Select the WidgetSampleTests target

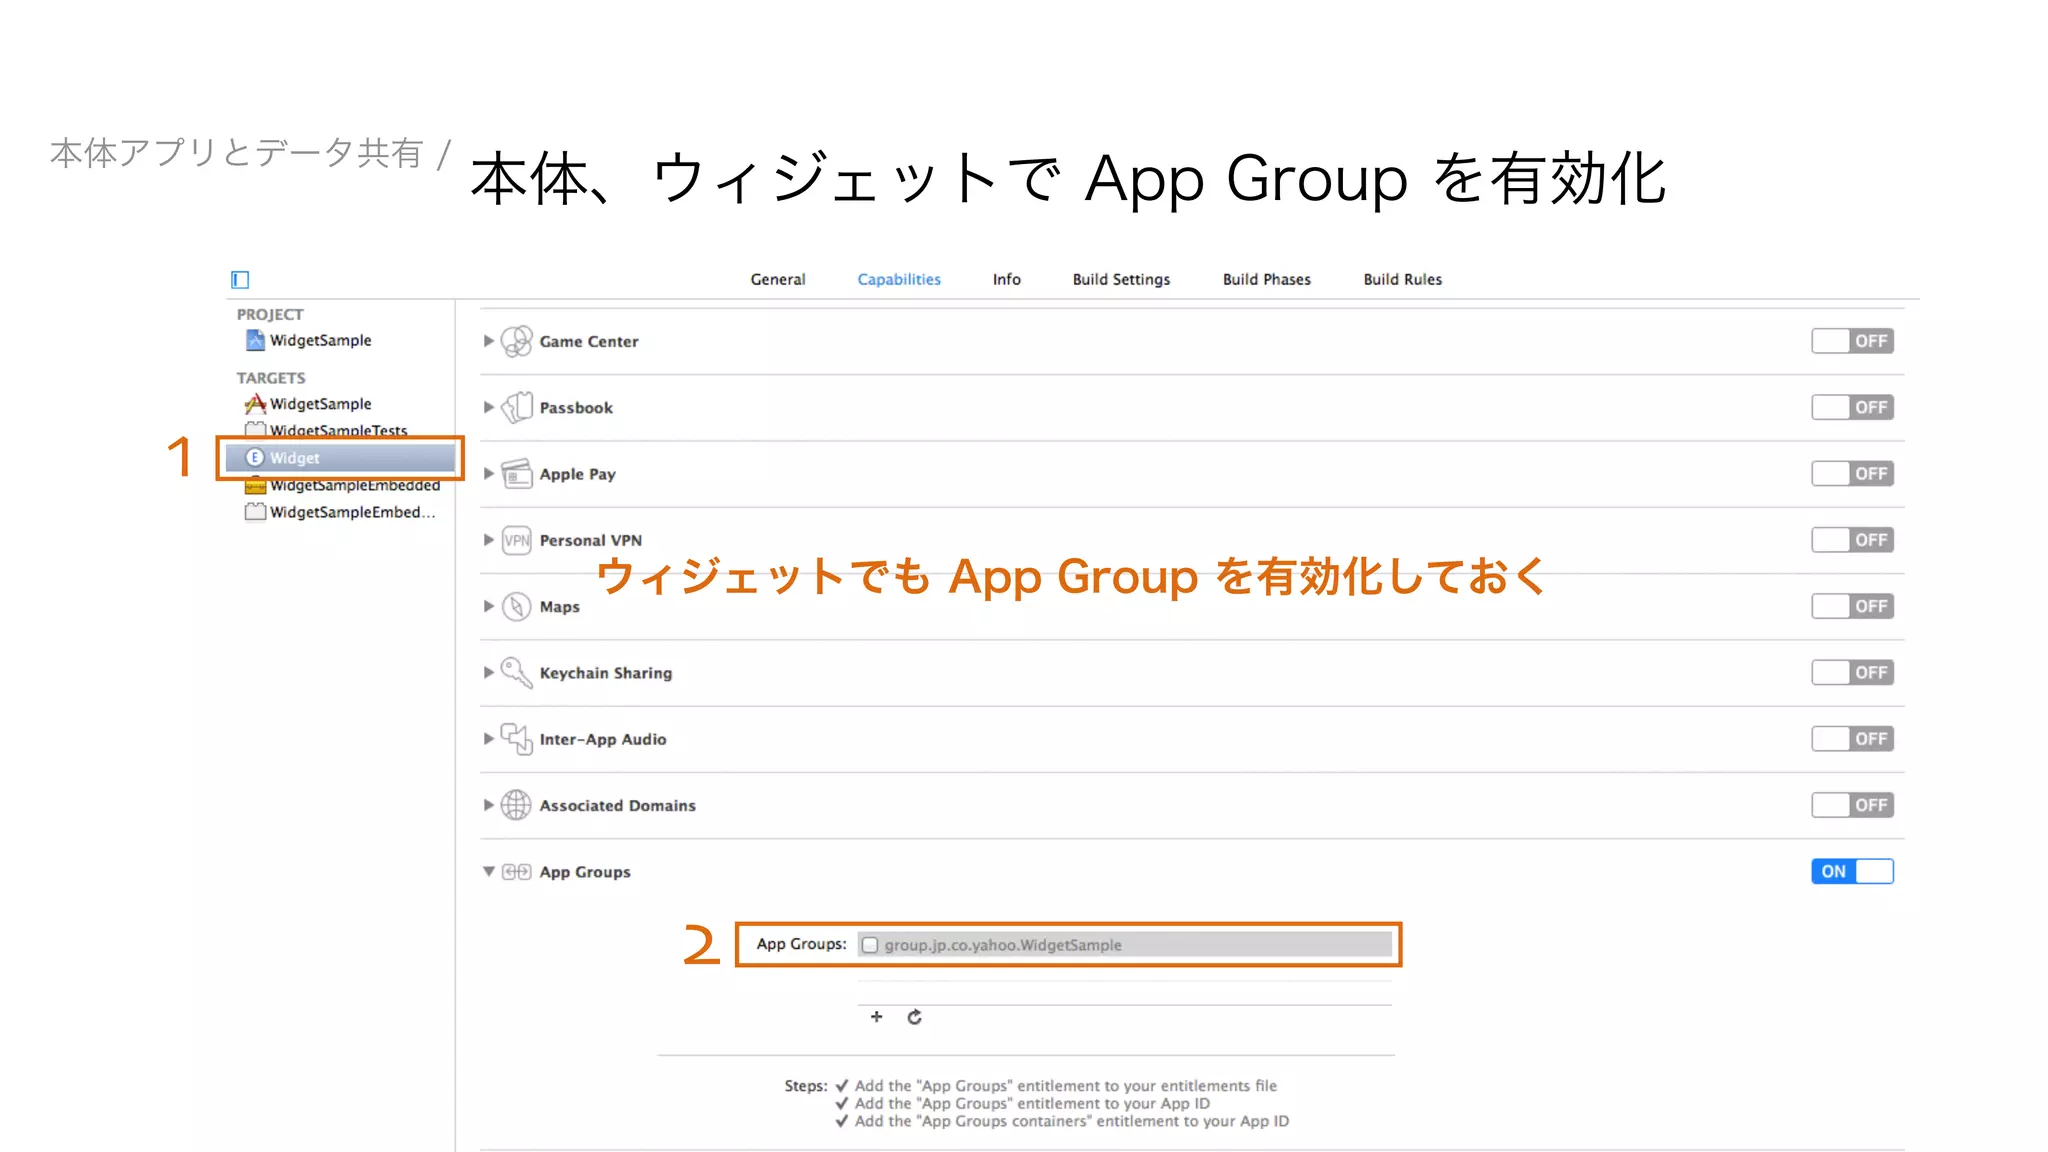click(340, 430)
